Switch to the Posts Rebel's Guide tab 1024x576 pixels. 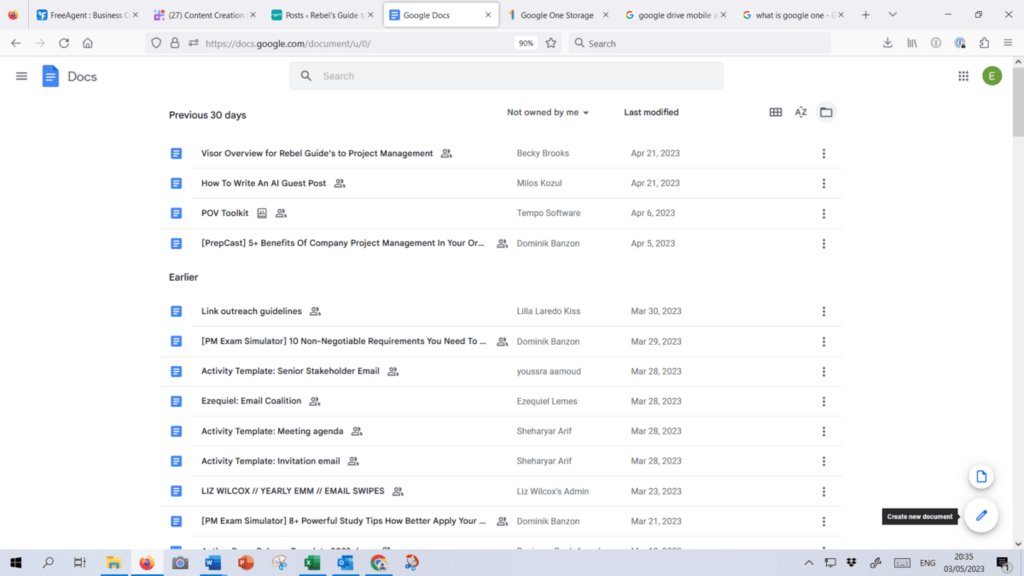pyautogui.click(x=322, y=14)
